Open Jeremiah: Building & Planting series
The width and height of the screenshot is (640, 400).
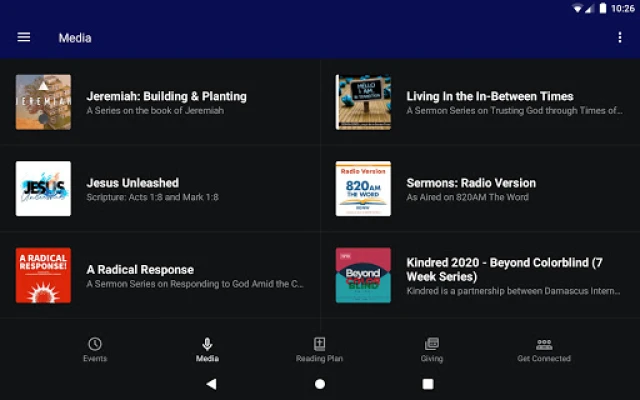pos(166,97)
